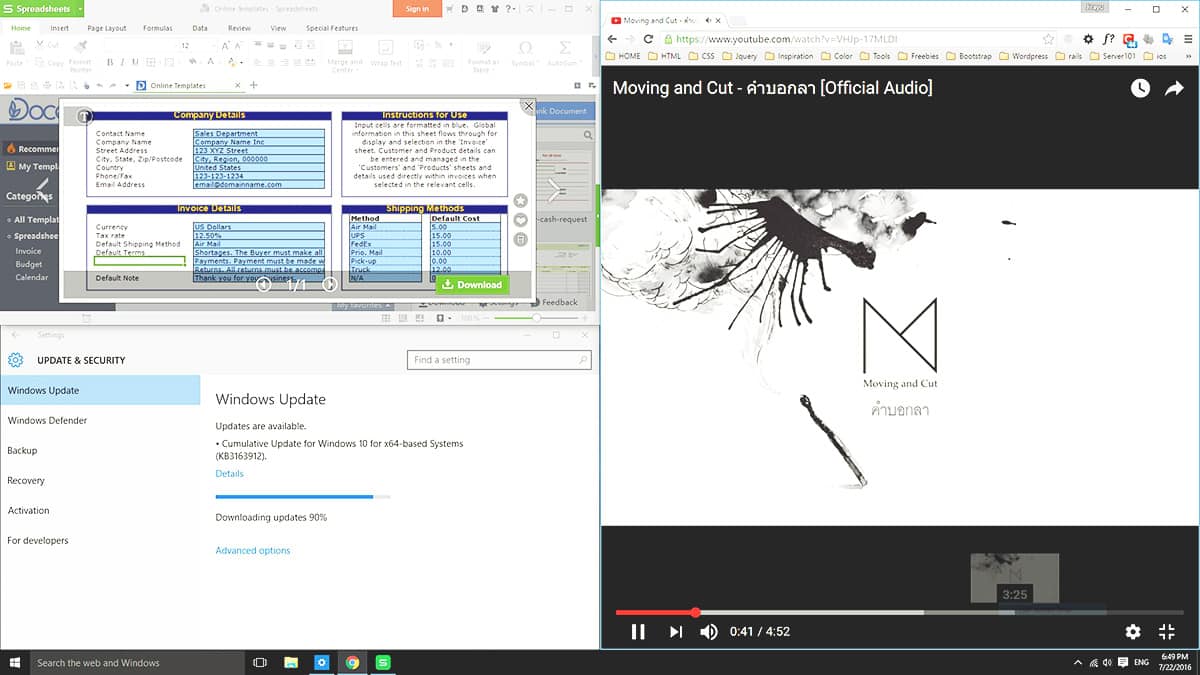Screen dimensions: 1200x675
Task: Skip to next video in YouTube player
Action: pos(676,631)
